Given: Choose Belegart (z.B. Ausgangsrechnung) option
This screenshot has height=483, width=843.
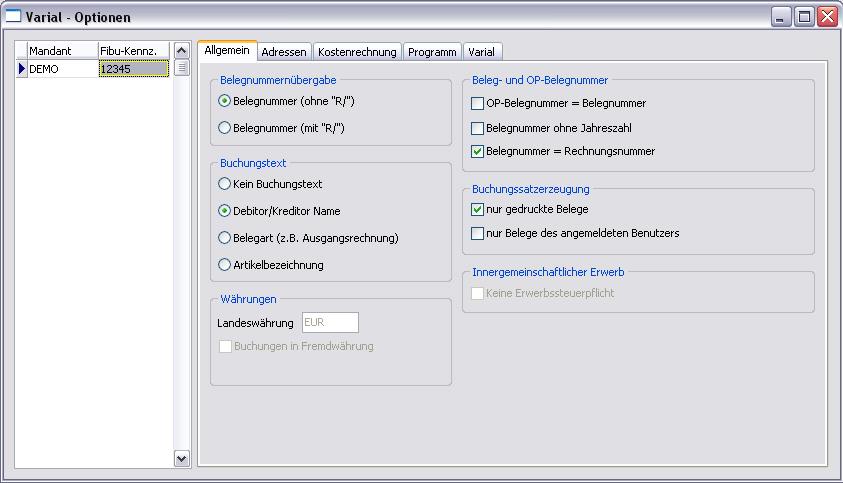Looking at the screenshot, I should pyautogui.click(x=225, y=238).
